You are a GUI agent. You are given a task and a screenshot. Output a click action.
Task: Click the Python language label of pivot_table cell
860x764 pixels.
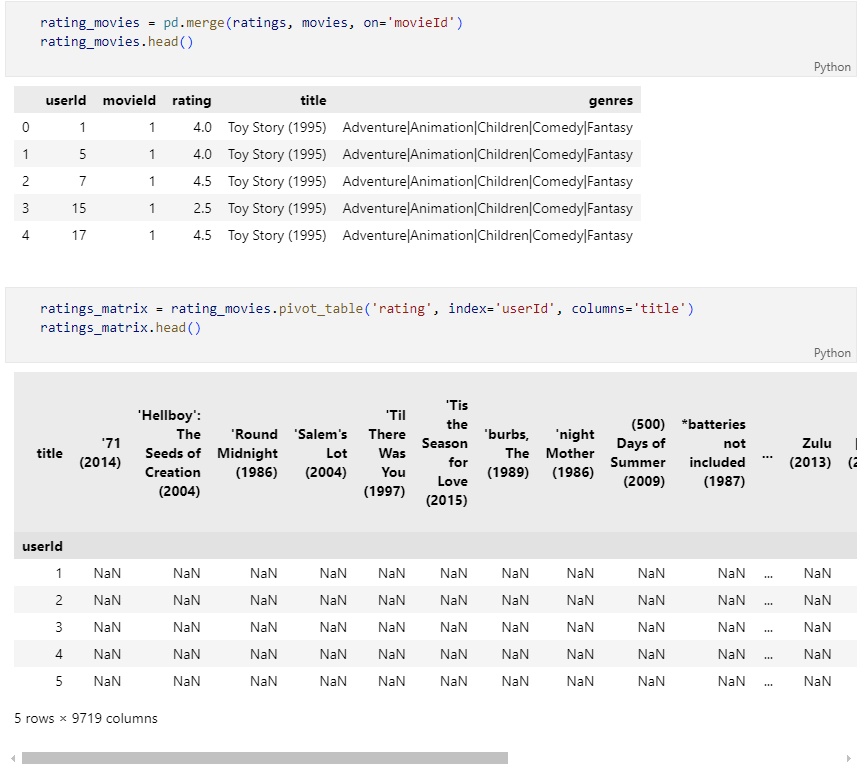click(832, 353)
